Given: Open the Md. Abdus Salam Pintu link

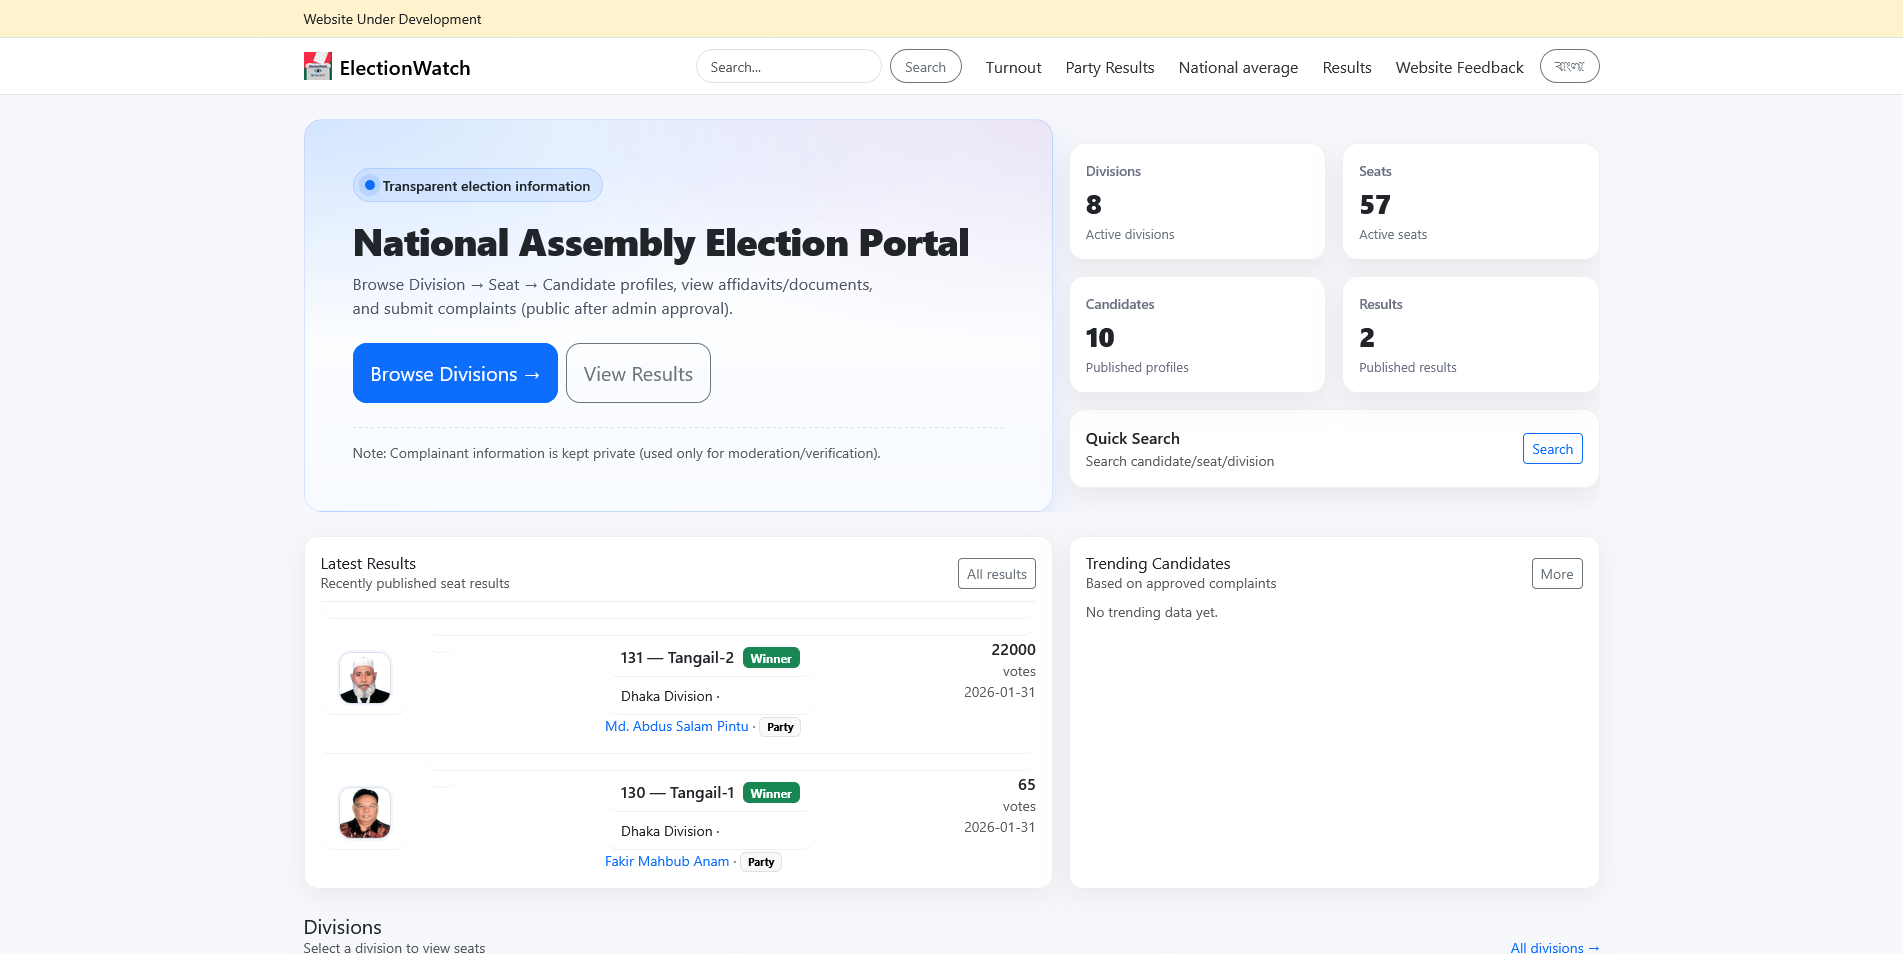Looking at the screenshot, I should click(676, 727).
